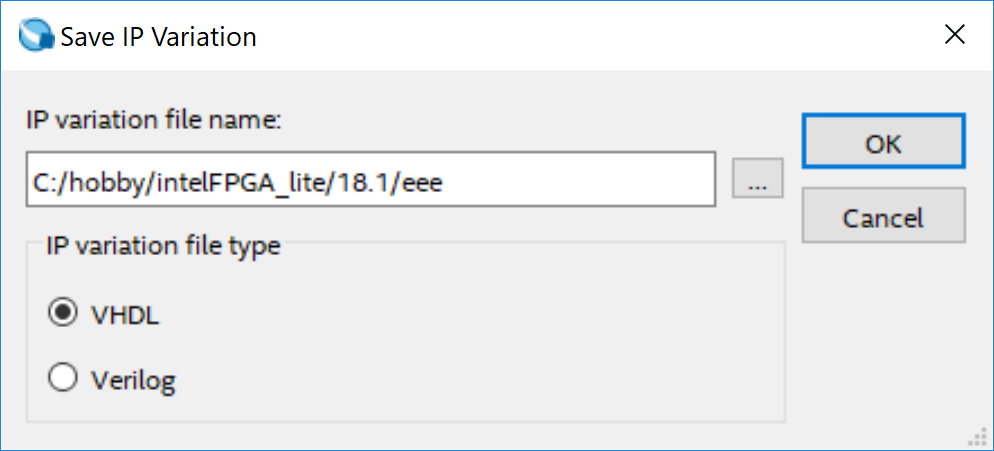Click 'C:/hobby' segment in the path field

point(72,181)
